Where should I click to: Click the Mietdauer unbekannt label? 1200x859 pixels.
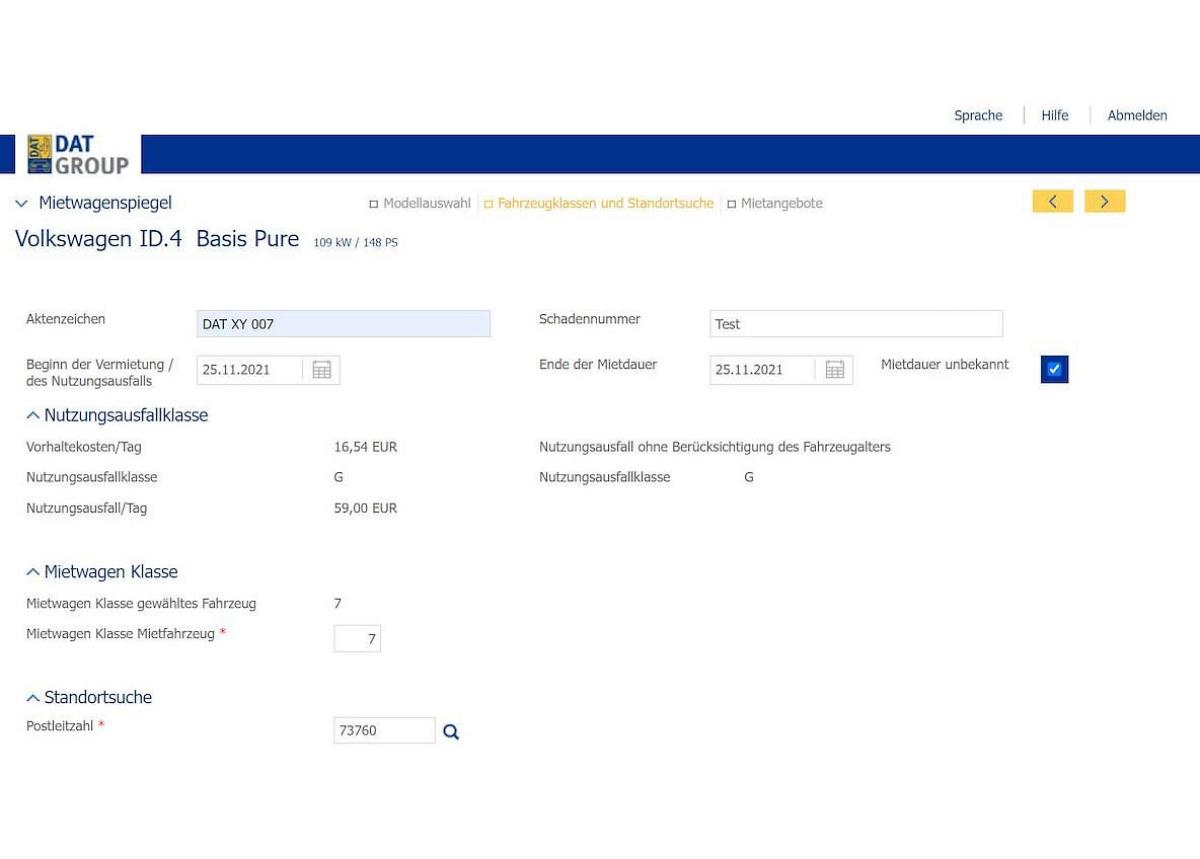pos(945,364)
